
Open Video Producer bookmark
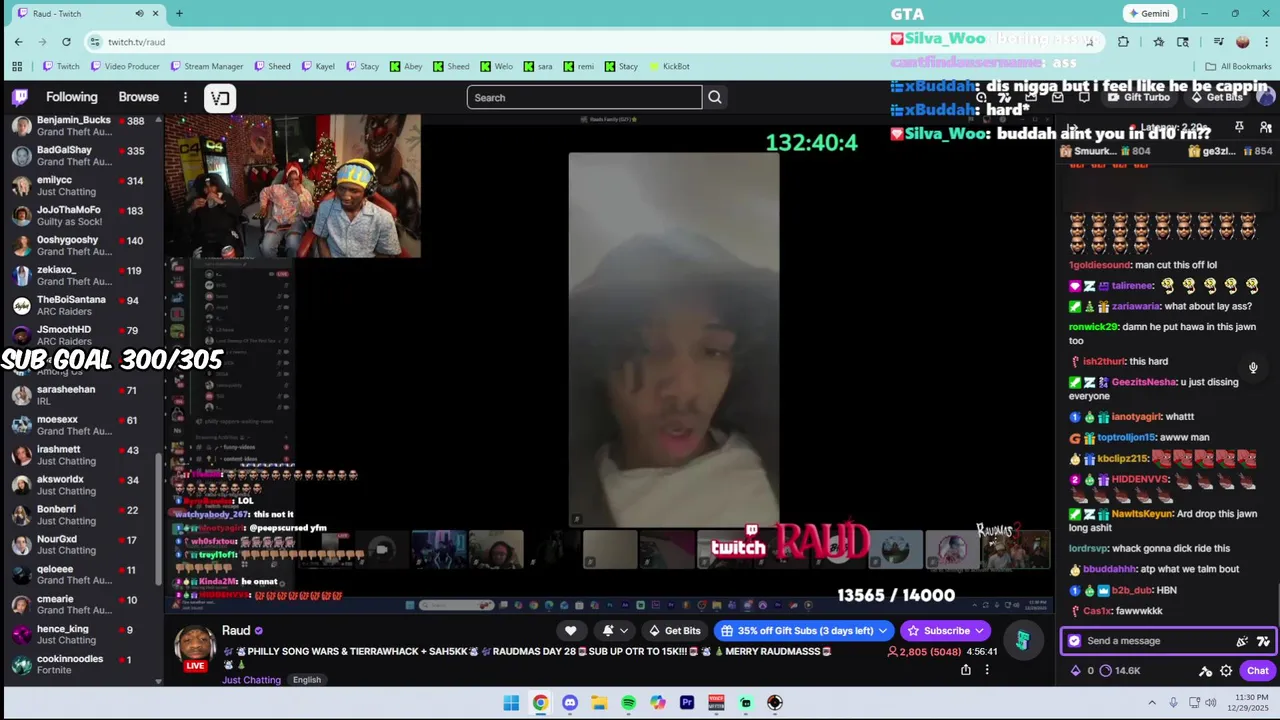(125, 66)
